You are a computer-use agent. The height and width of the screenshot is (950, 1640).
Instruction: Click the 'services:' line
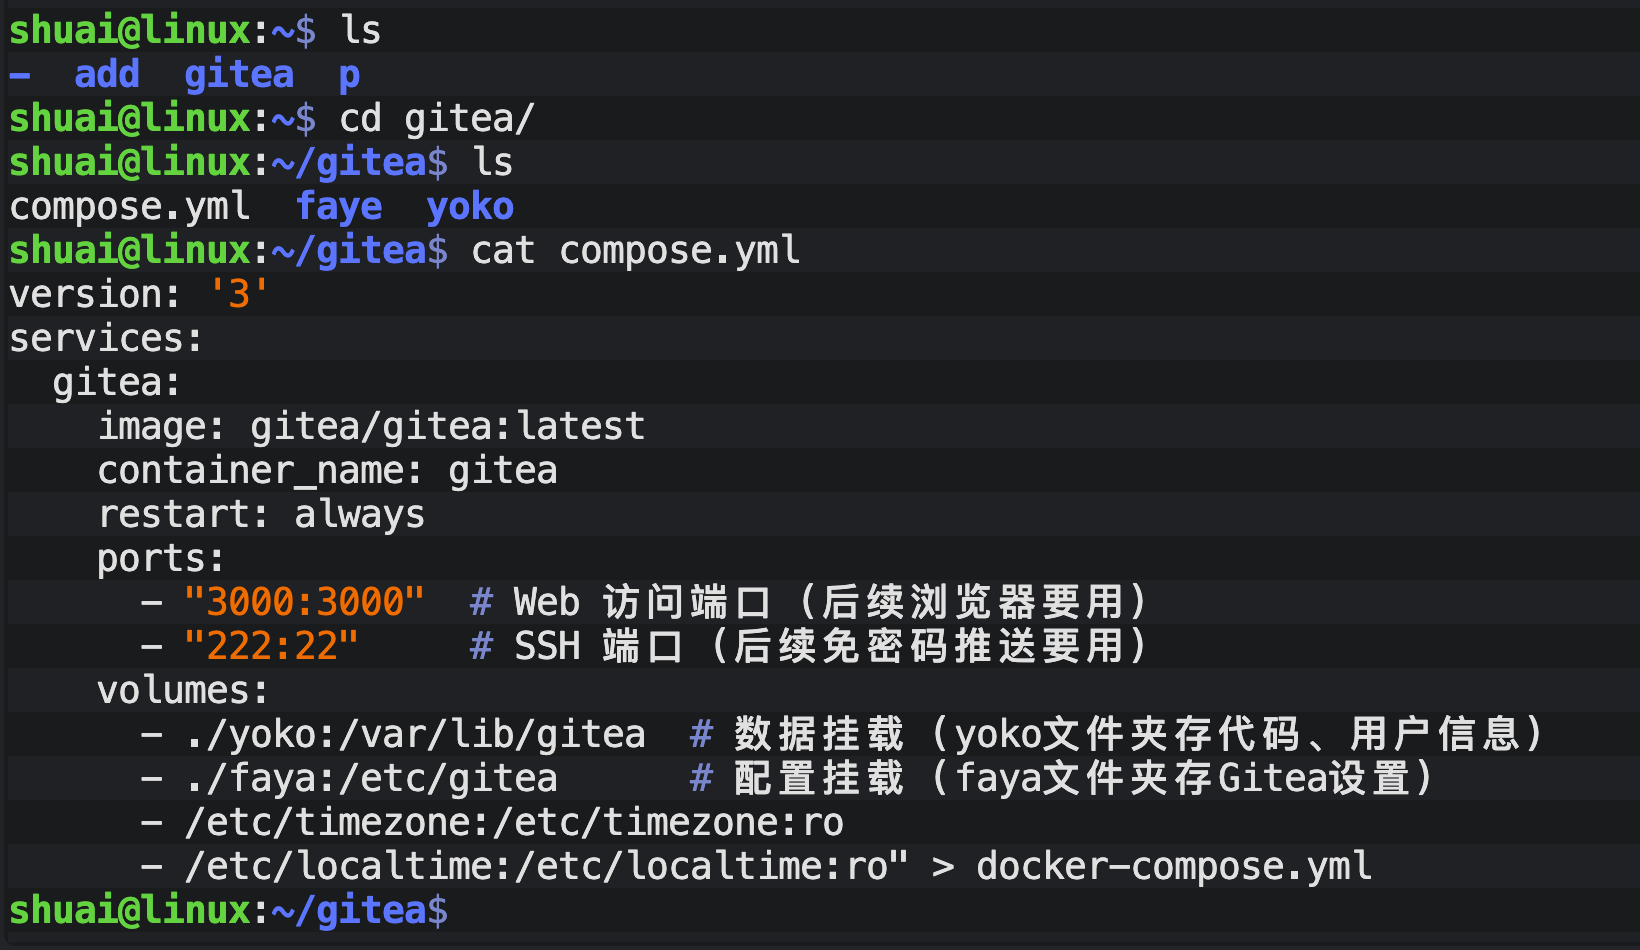point(106,339)
